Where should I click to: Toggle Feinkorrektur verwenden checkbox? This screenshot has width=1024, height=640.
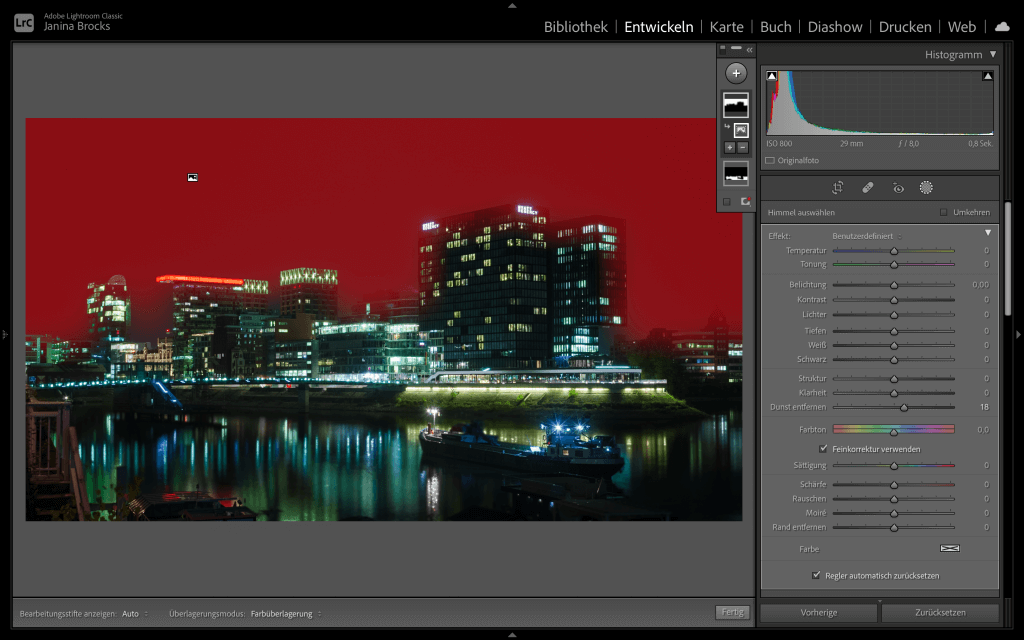point(823,449)
